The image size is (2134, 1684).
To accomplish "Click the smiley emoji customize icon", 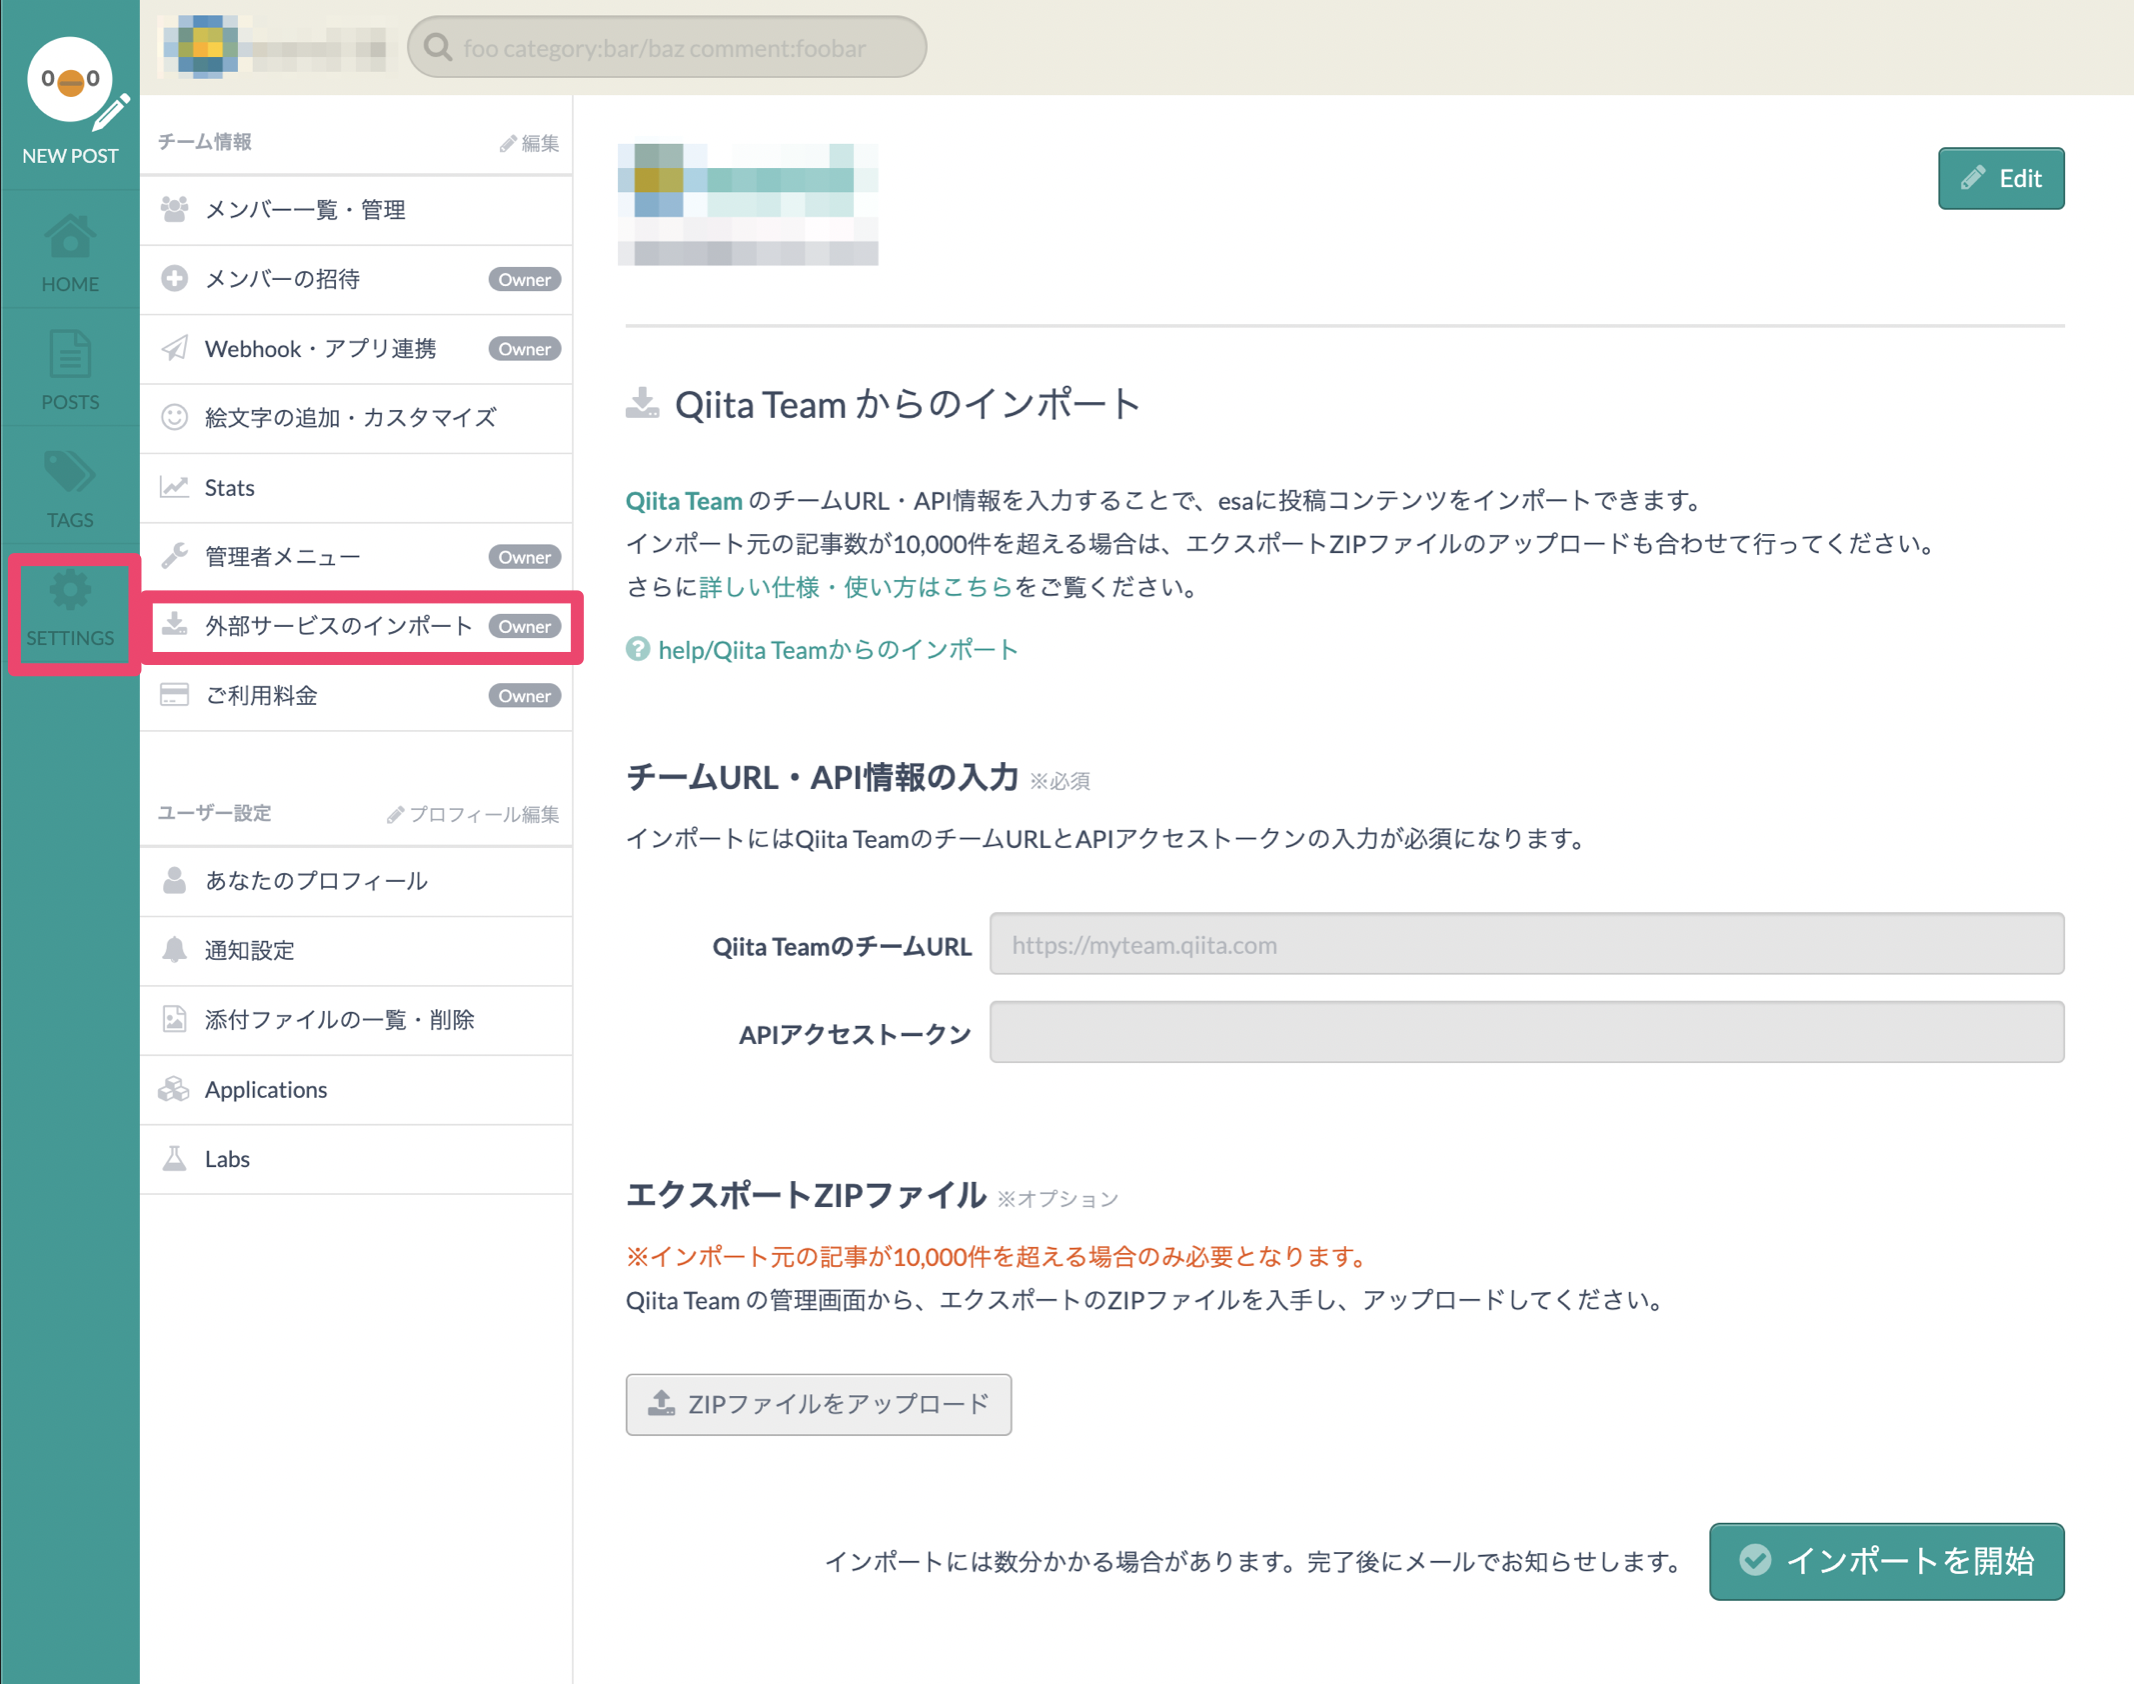I will tap(175, 417).
